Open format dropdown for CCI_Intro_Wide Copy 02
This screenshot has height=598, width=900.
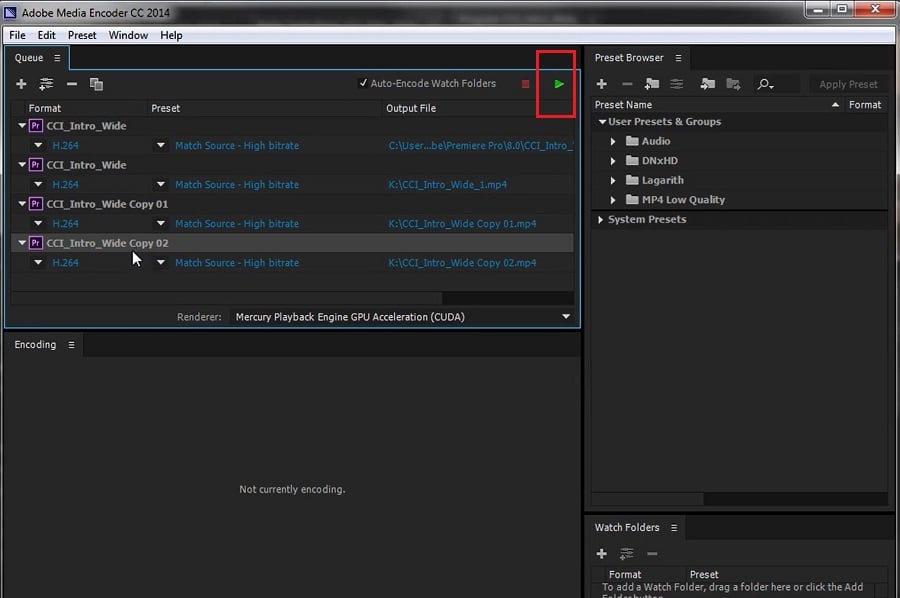coord(38,262)
